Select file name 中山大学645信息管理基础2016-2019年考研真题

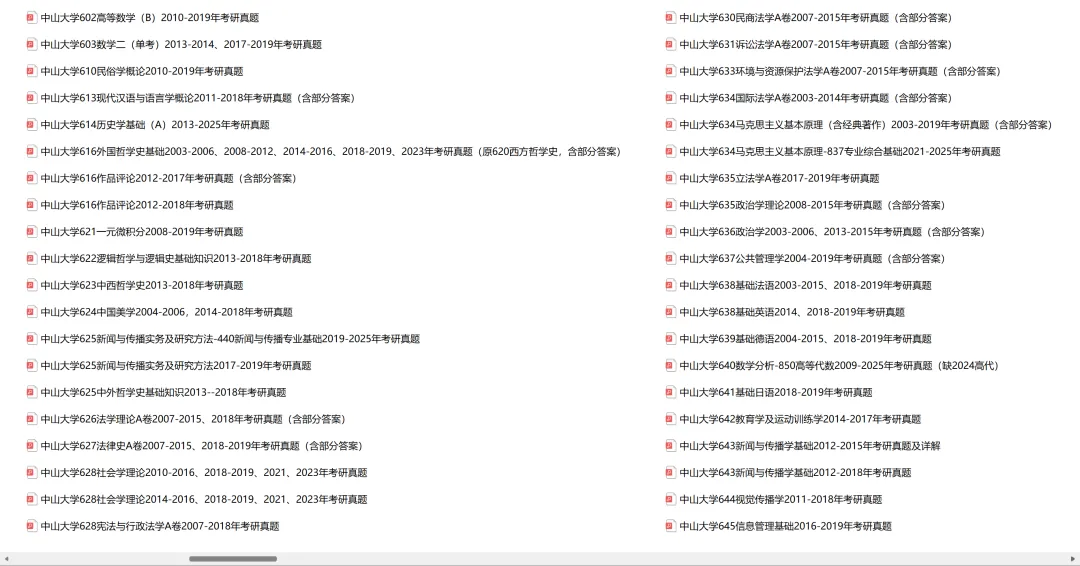(786, 526)
